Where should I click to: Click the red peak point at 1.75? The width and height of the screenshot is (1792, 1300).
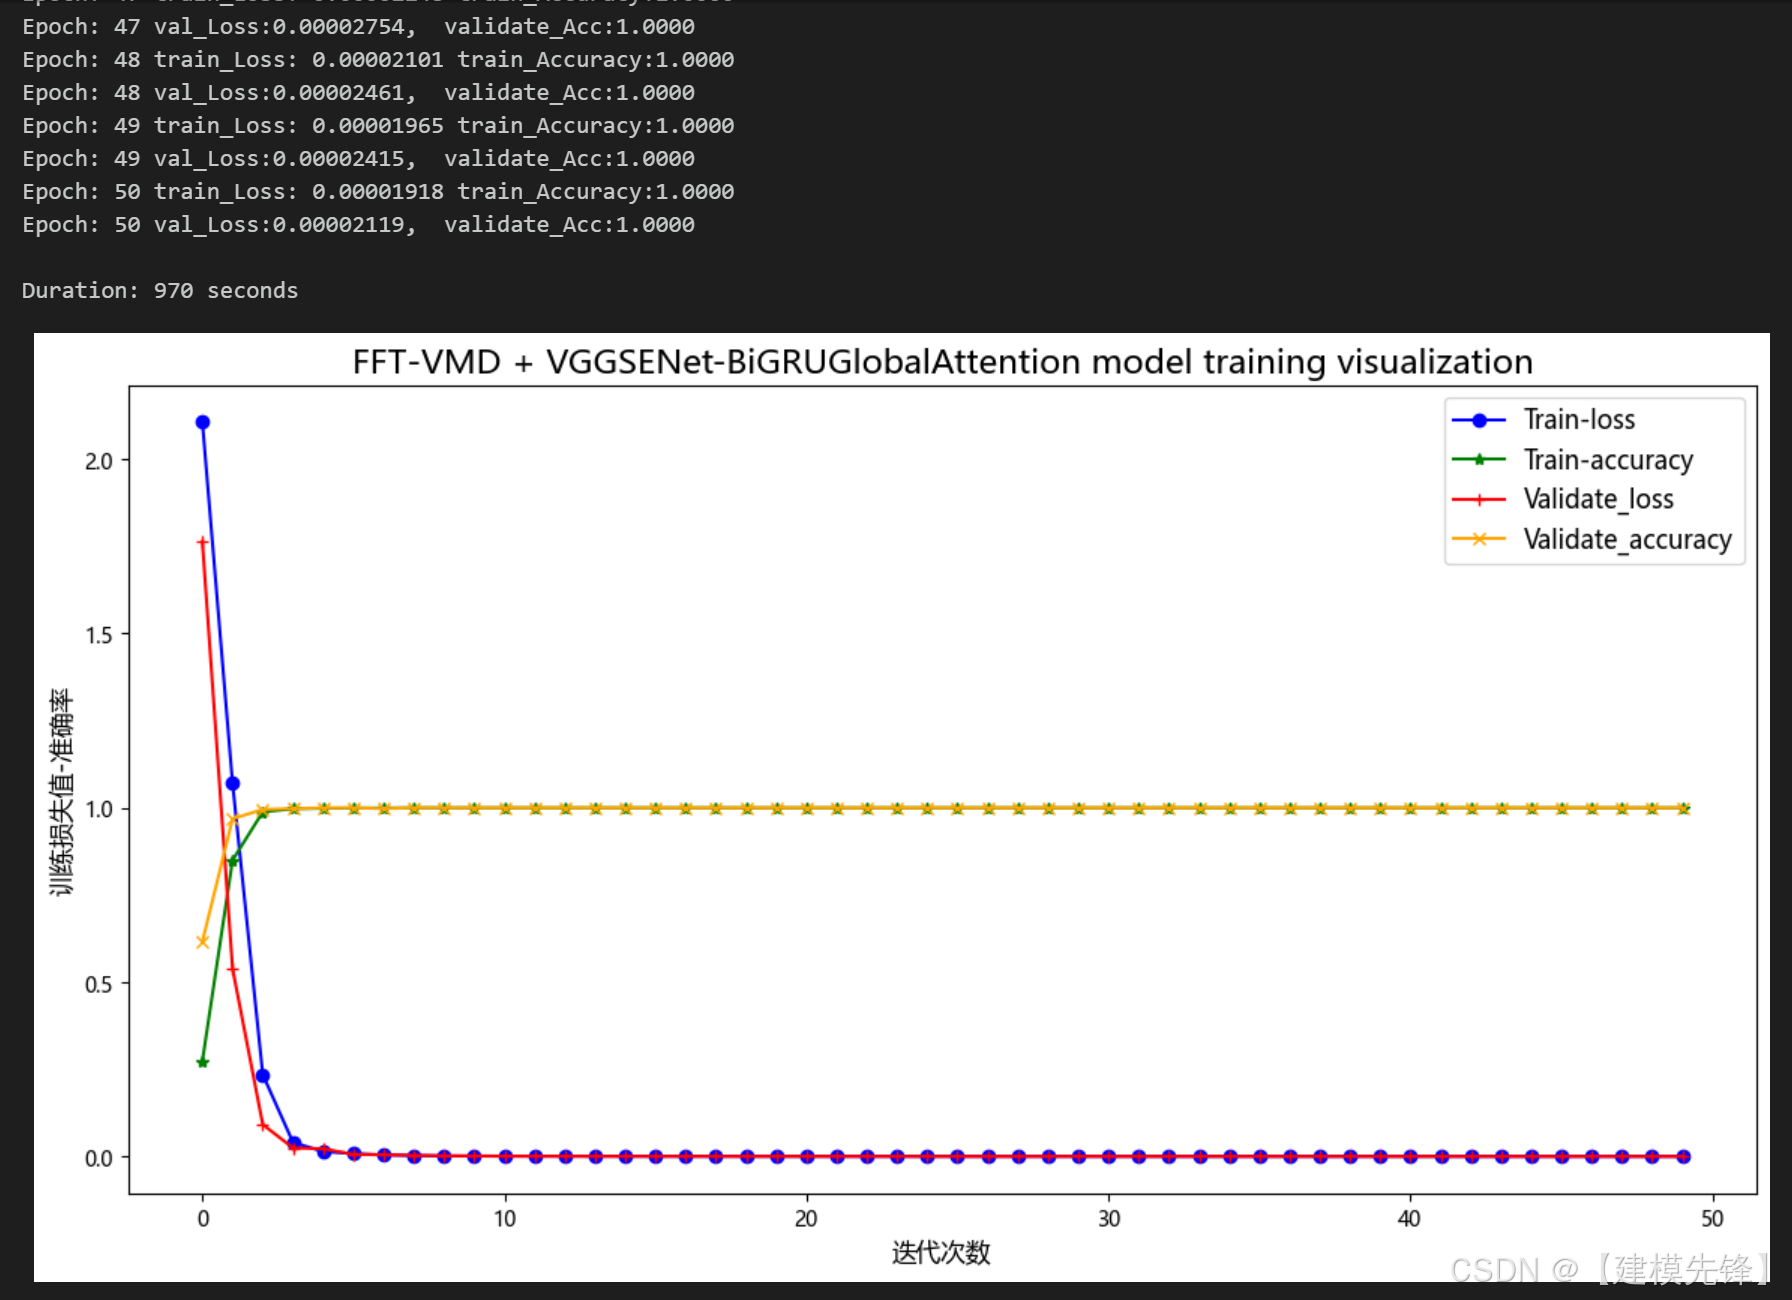click(202, 541)
